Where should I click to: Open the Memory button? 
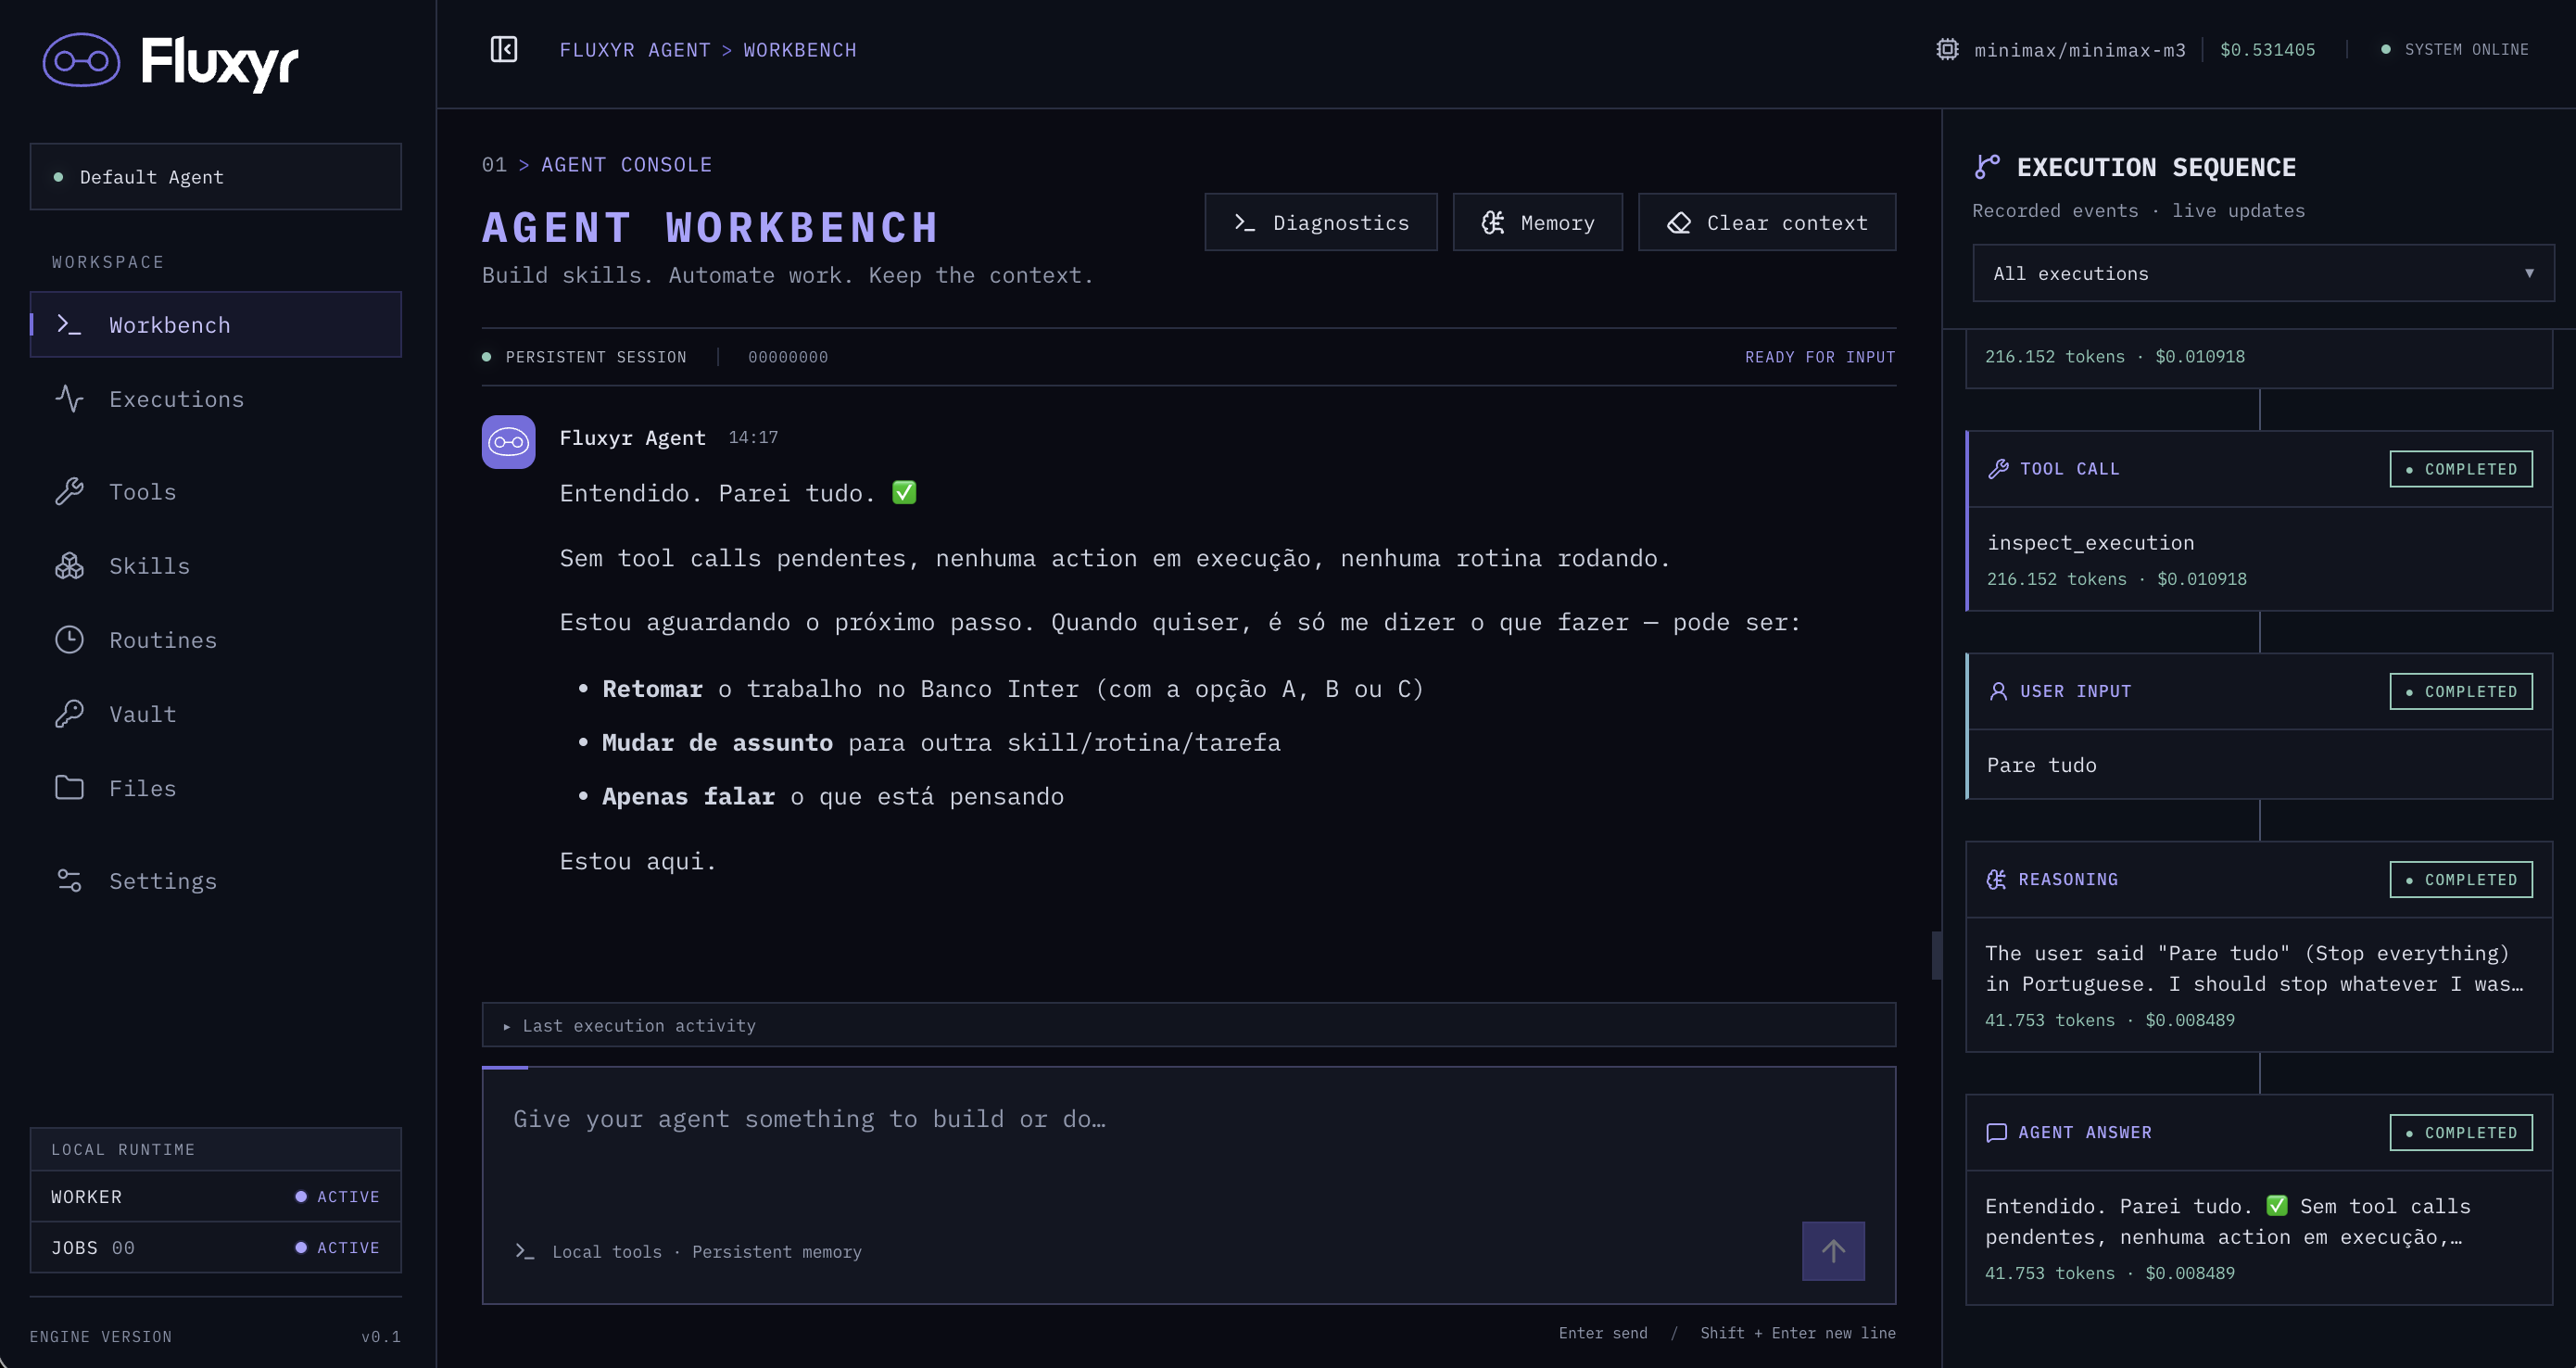[x=1537, y=222]
